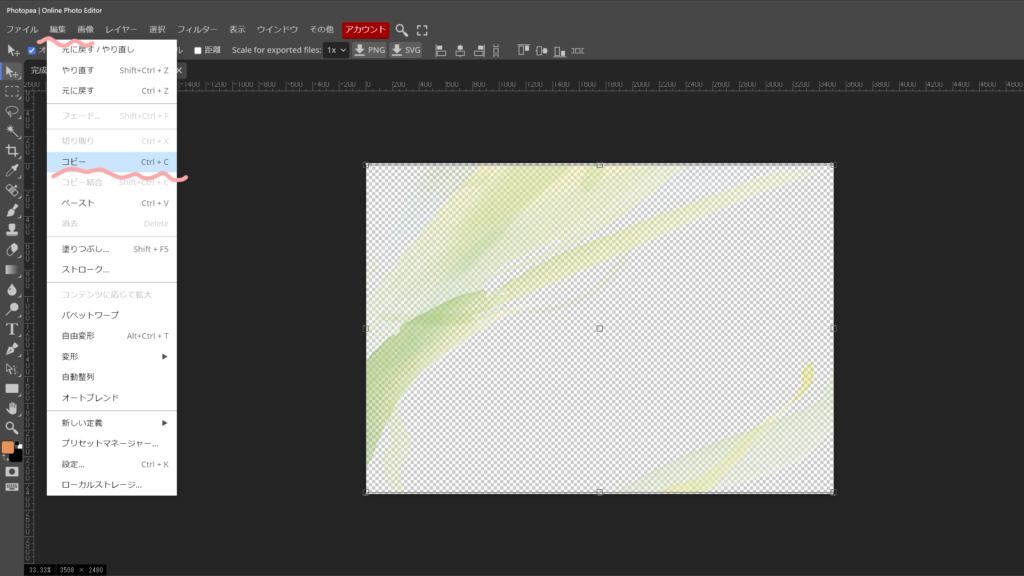Click the center transform handle on canvas
Viewport: 1024px width, 576px height.
tap(600, 328)
